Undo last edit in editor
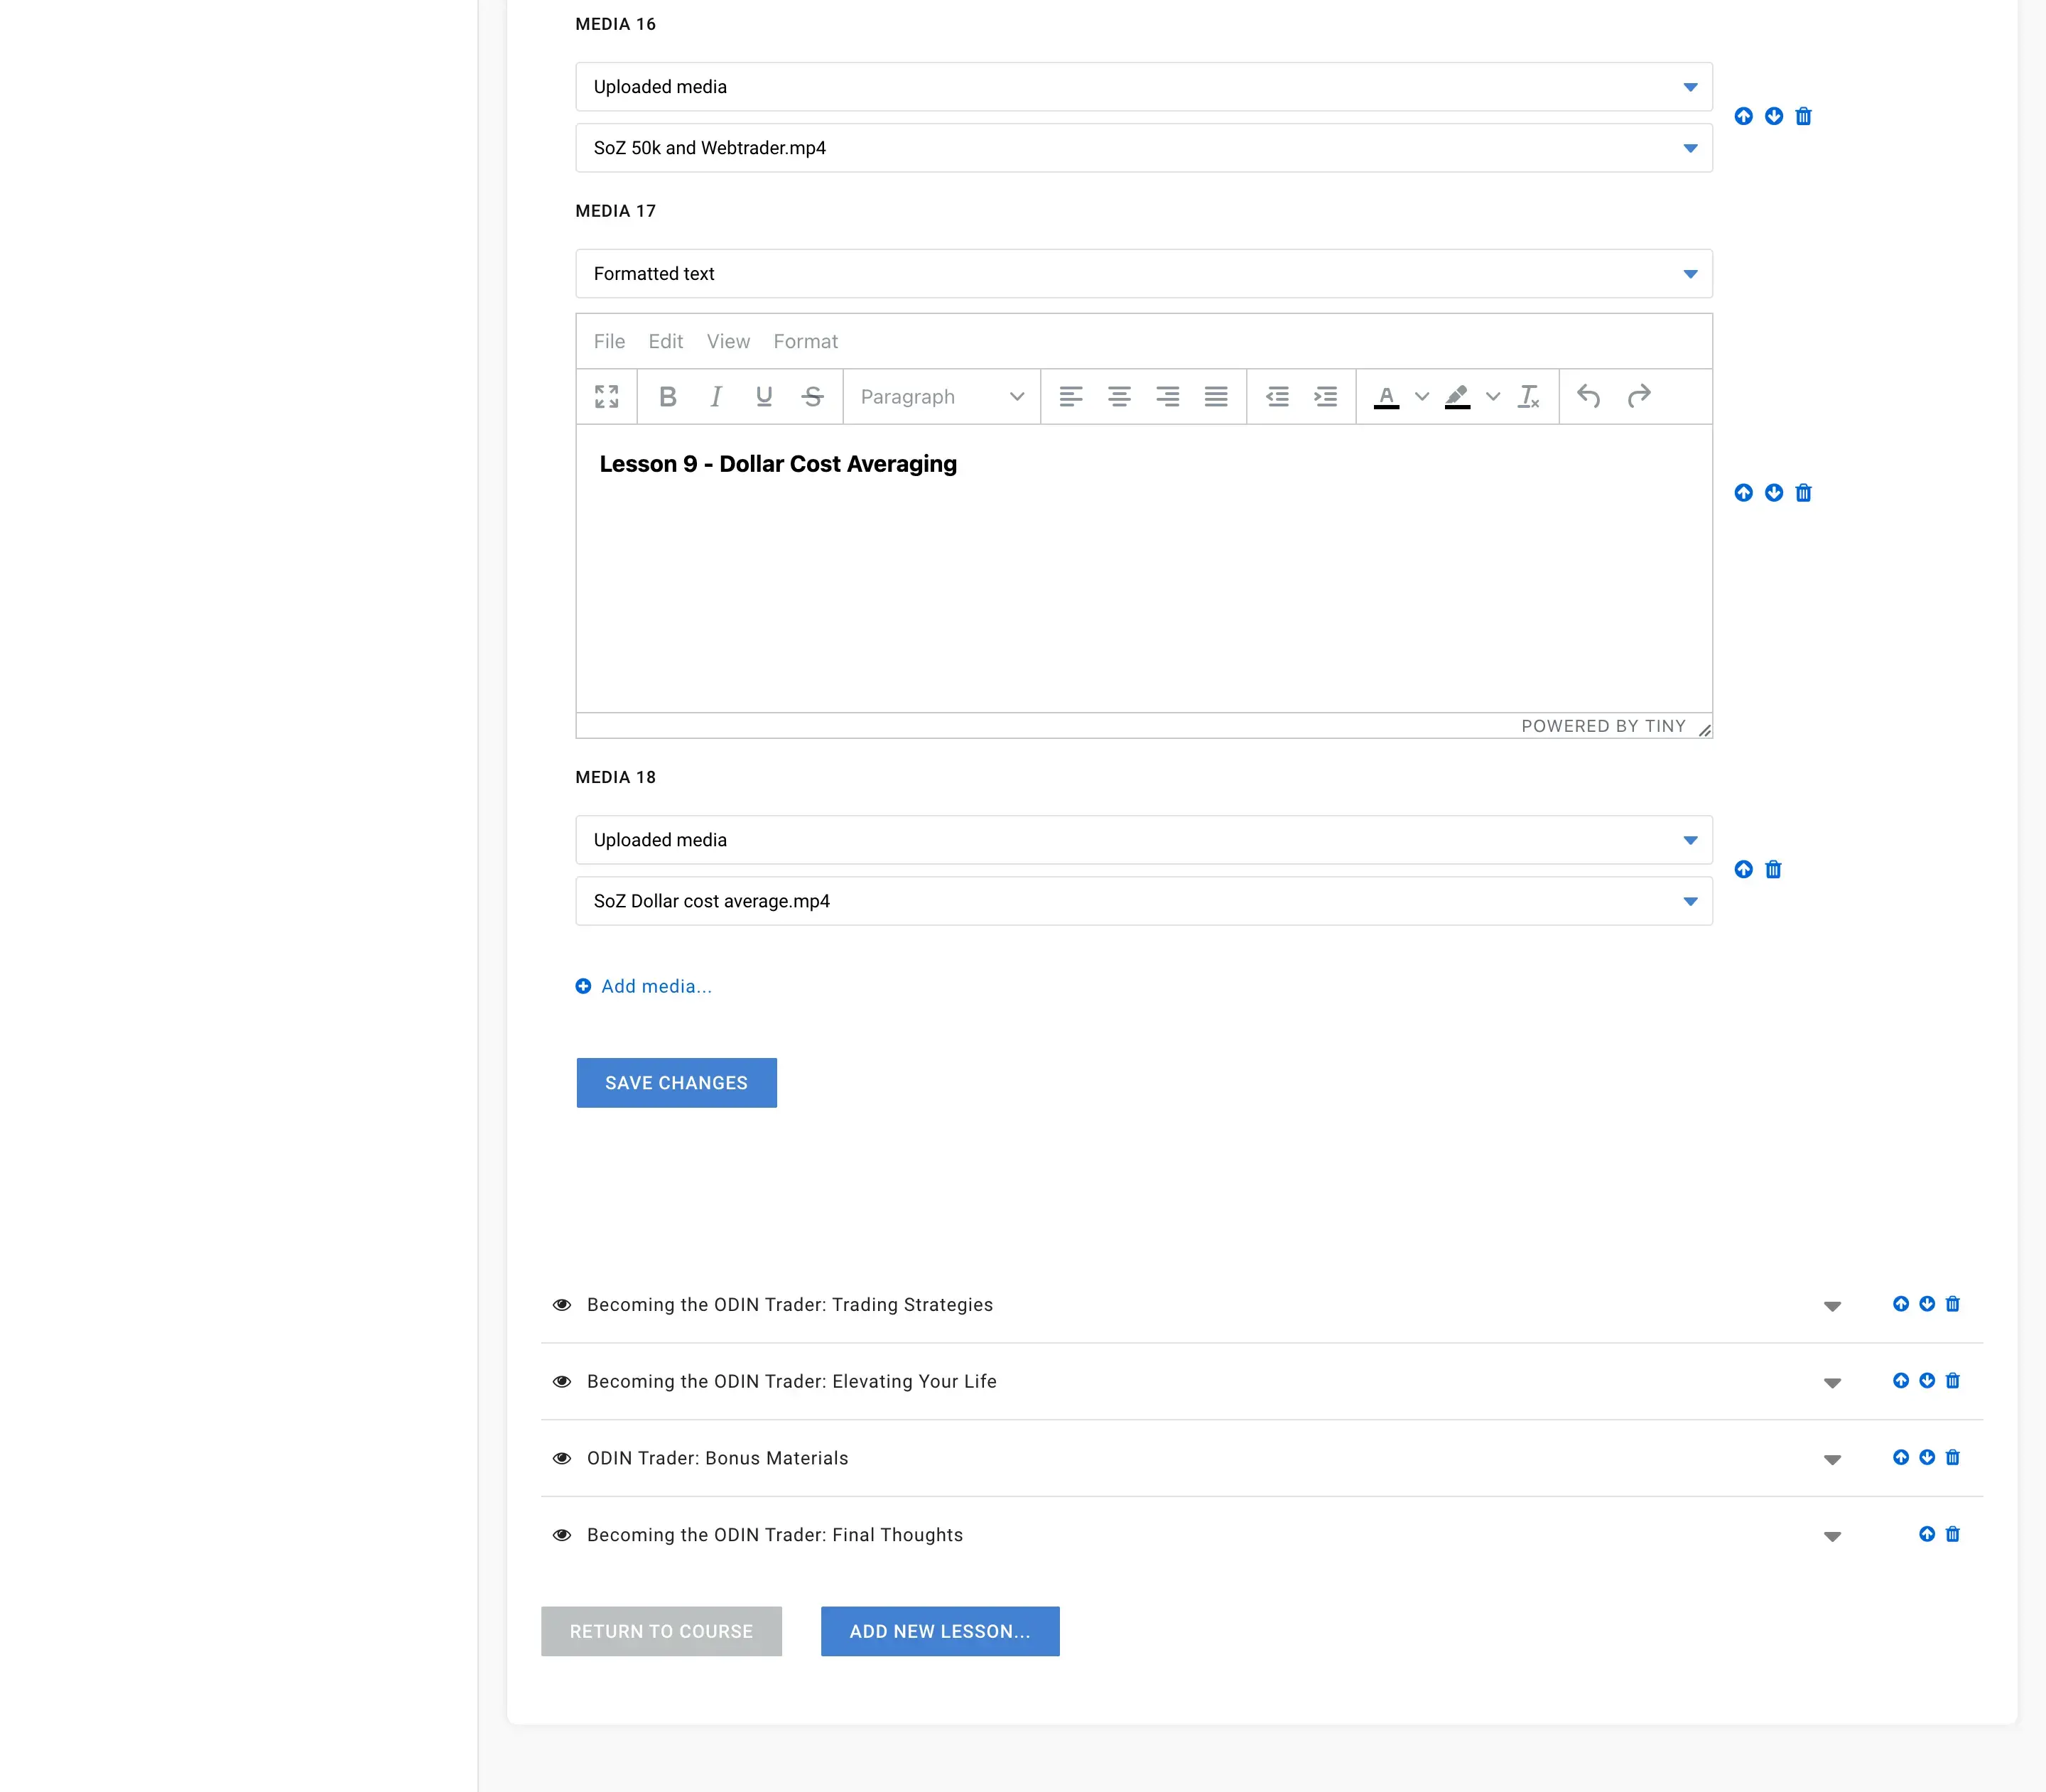This screenshot has height=1792, width=2046. [x=1589, y=397]
